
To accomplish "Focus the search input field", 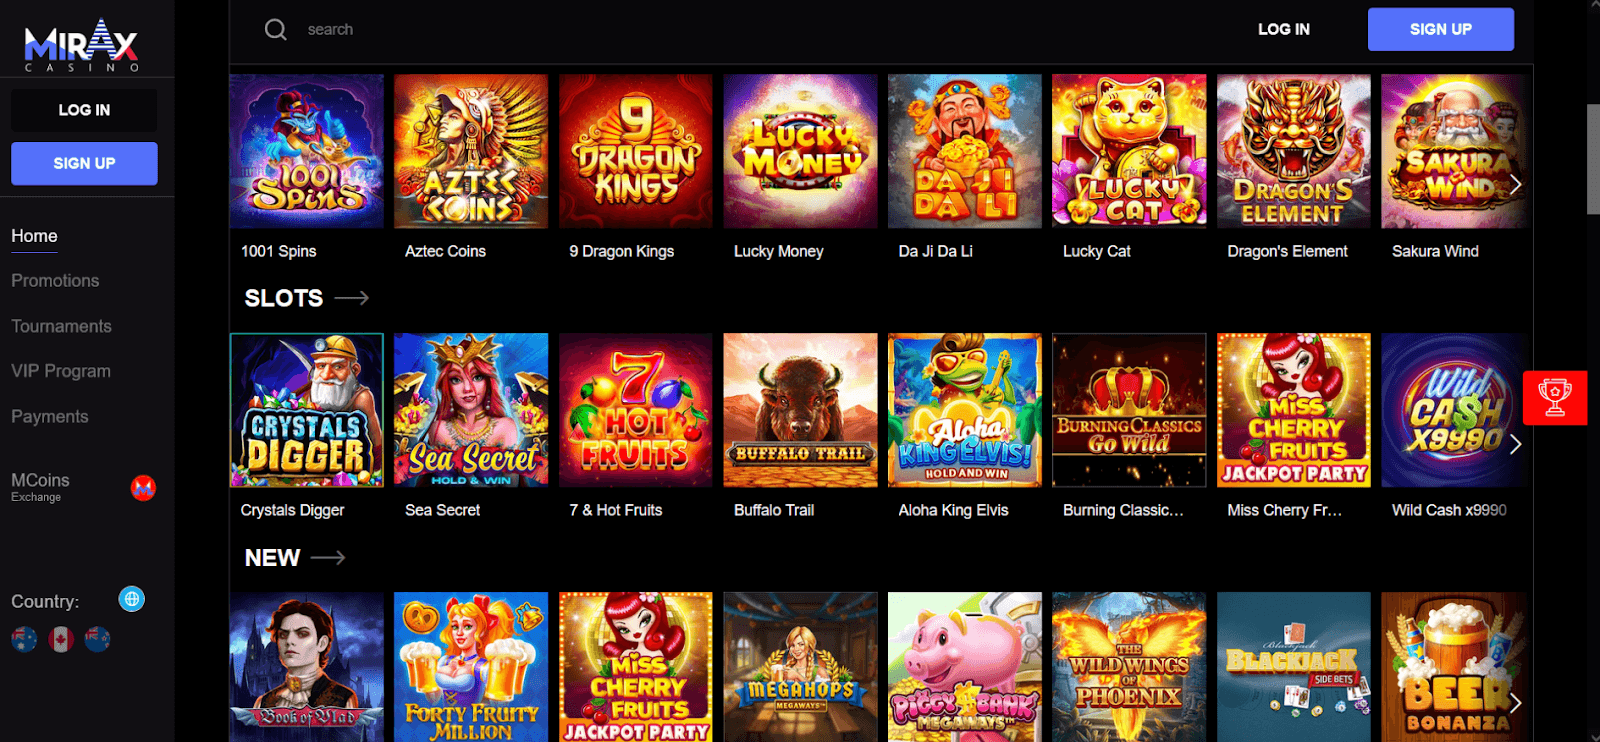I will 700,30.
